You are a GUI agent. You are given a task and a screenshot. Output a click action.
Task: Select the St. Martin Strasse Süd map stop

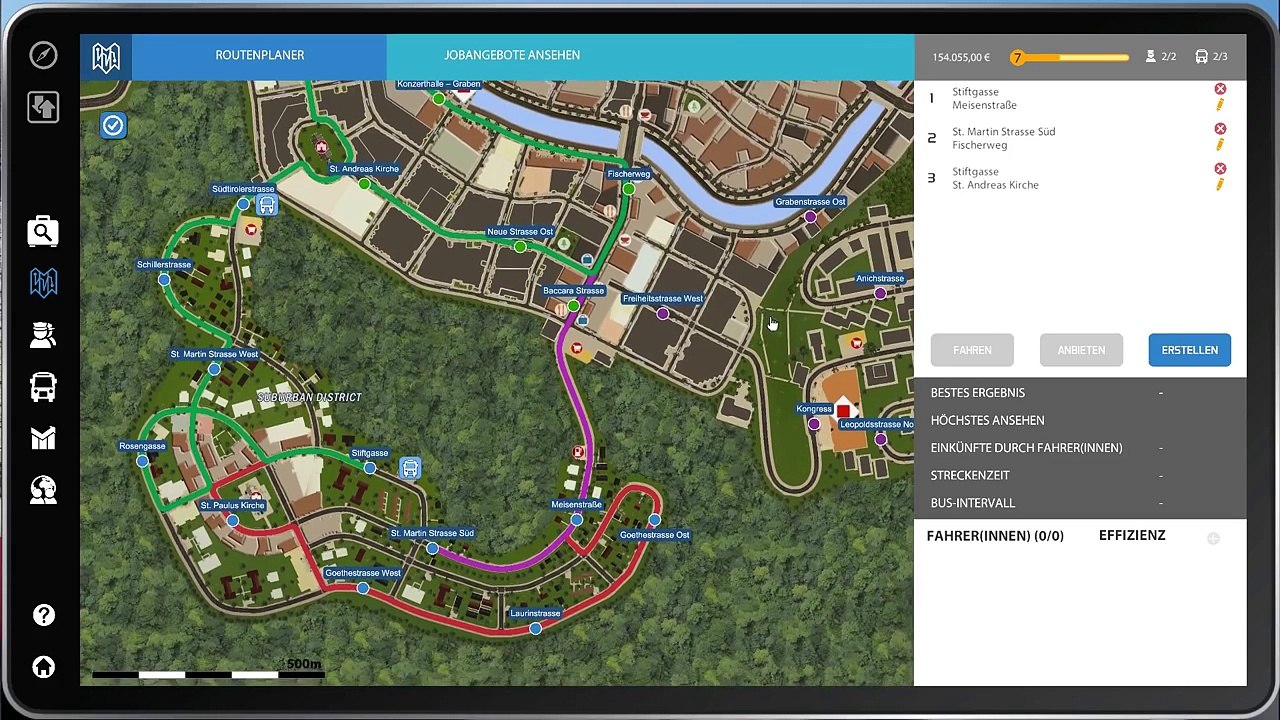click(x=432, y=548)
